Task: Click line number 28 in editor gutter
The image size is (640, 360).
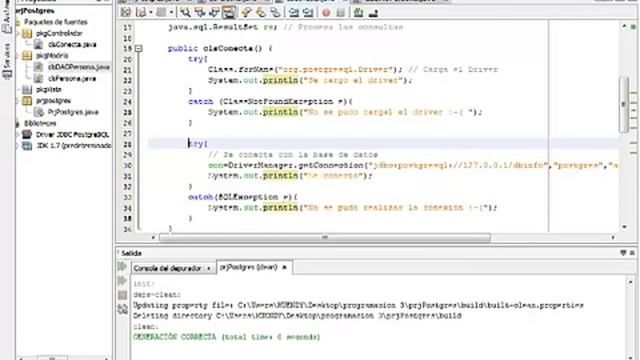Action: coord(127,144)
